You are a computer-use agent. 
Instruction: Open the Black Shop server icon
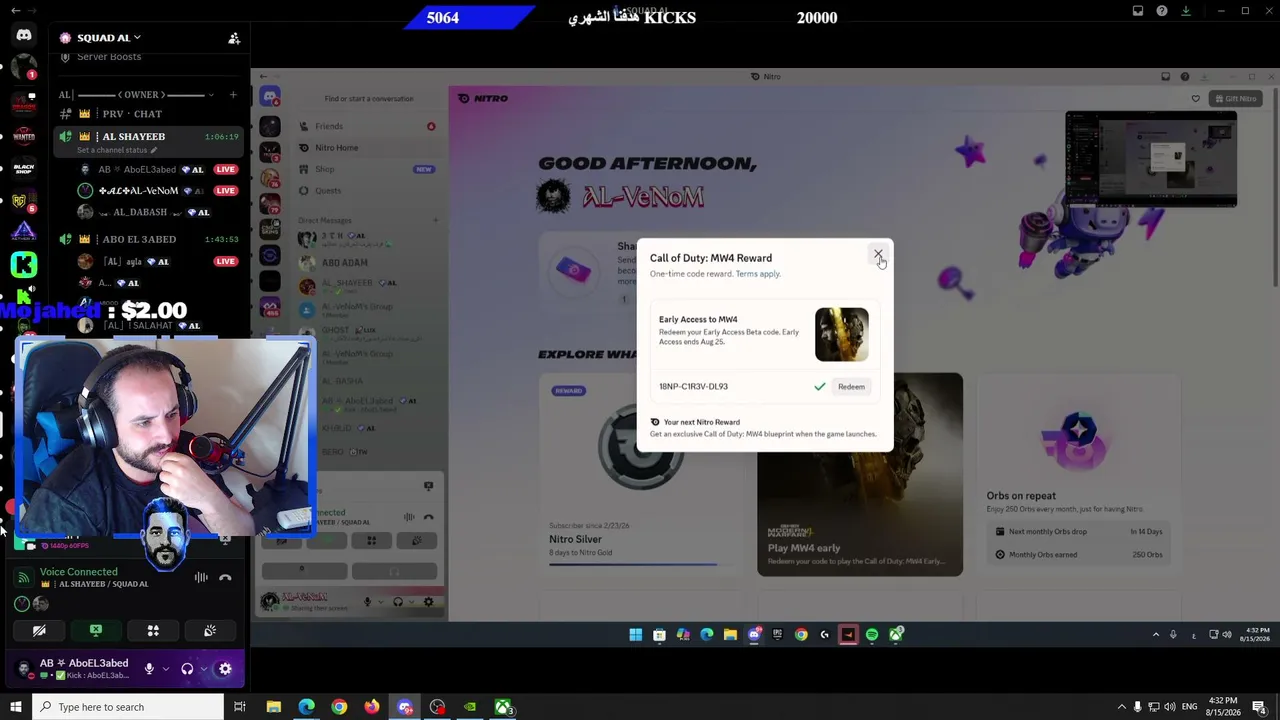click(x=24, y=168)
